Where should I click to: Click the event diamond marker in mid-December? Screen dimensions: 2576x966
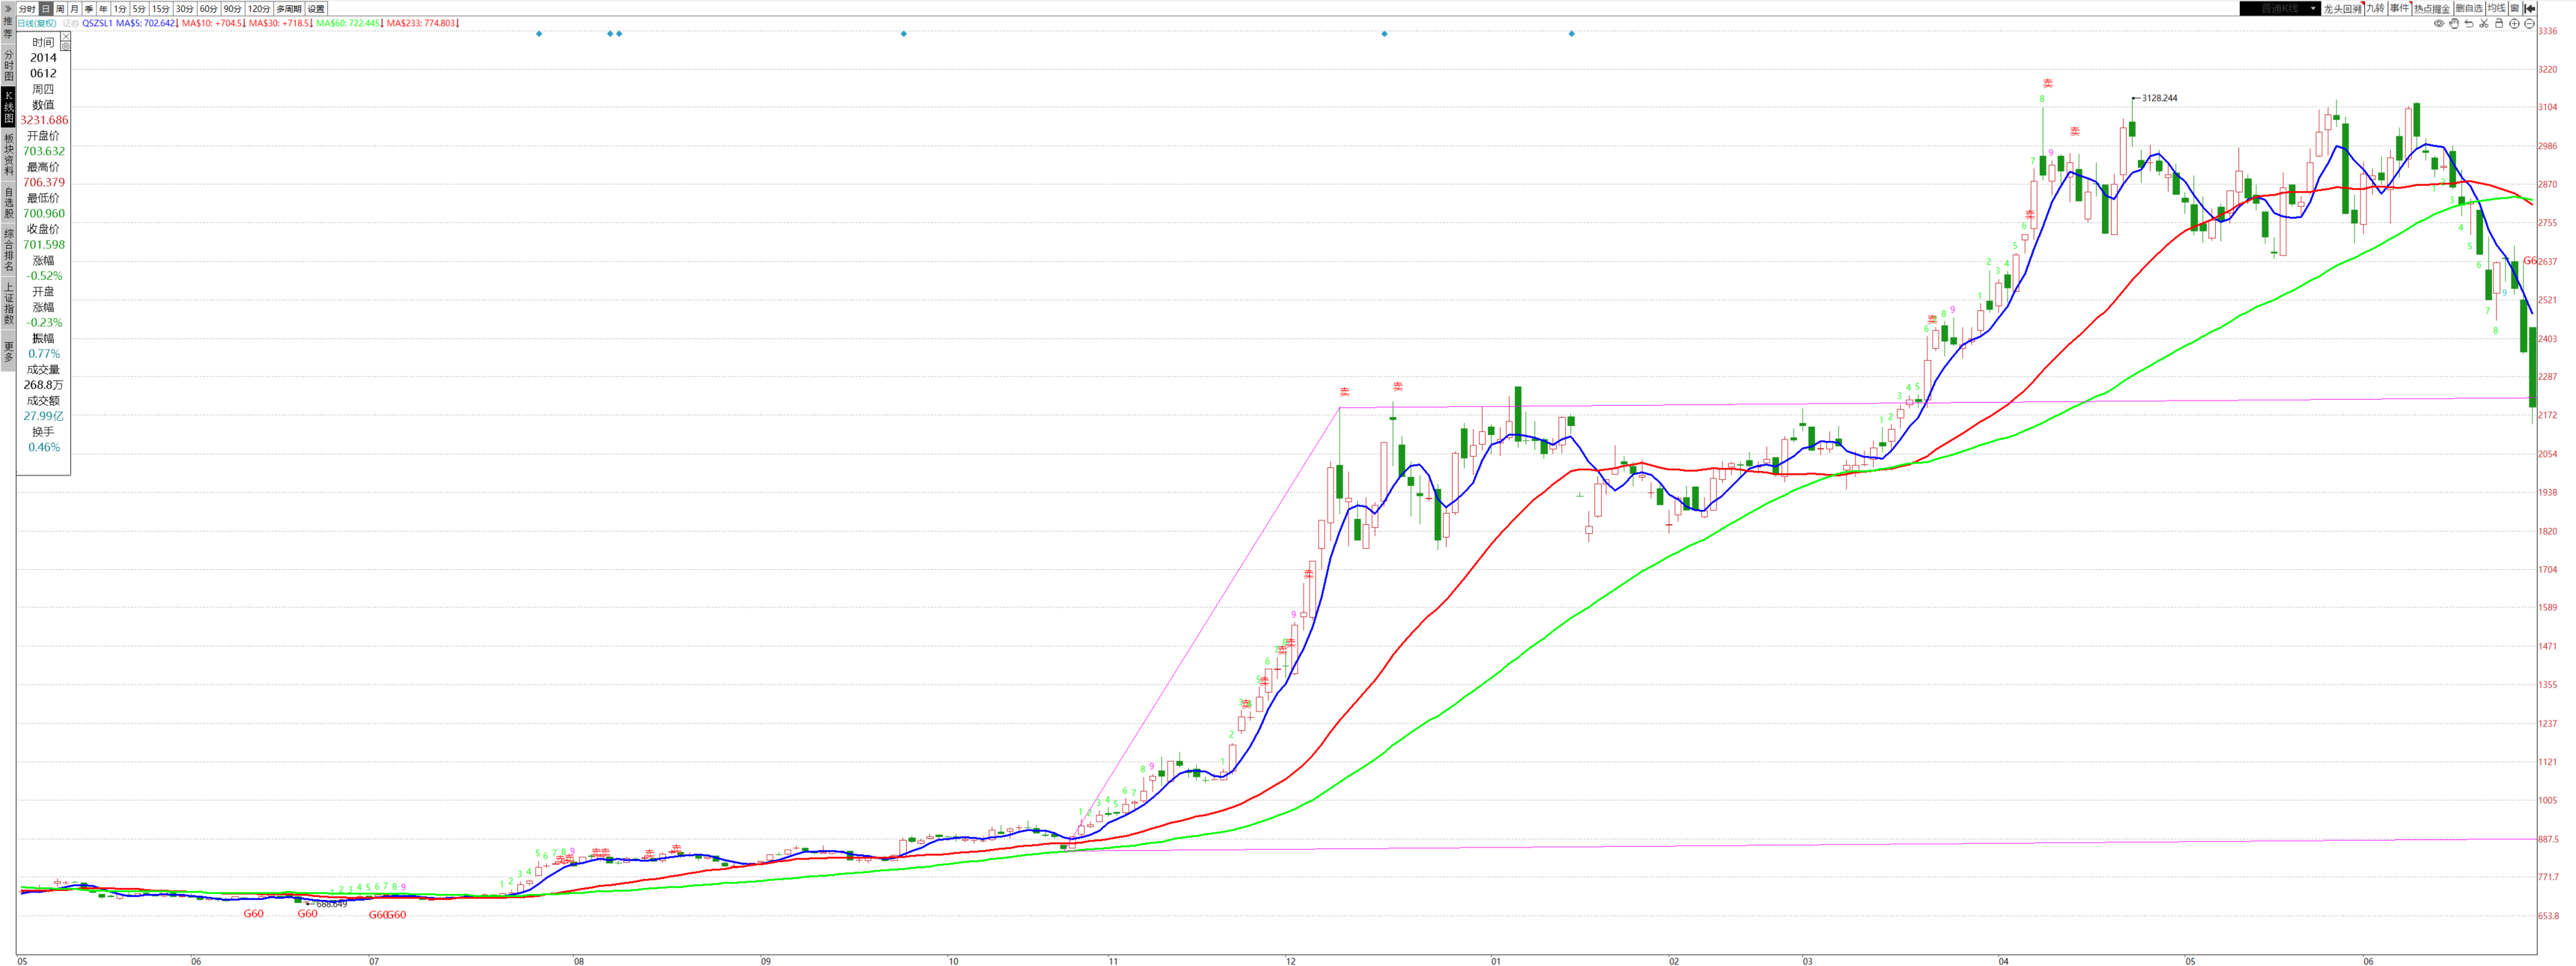[x=1384, y=34]
